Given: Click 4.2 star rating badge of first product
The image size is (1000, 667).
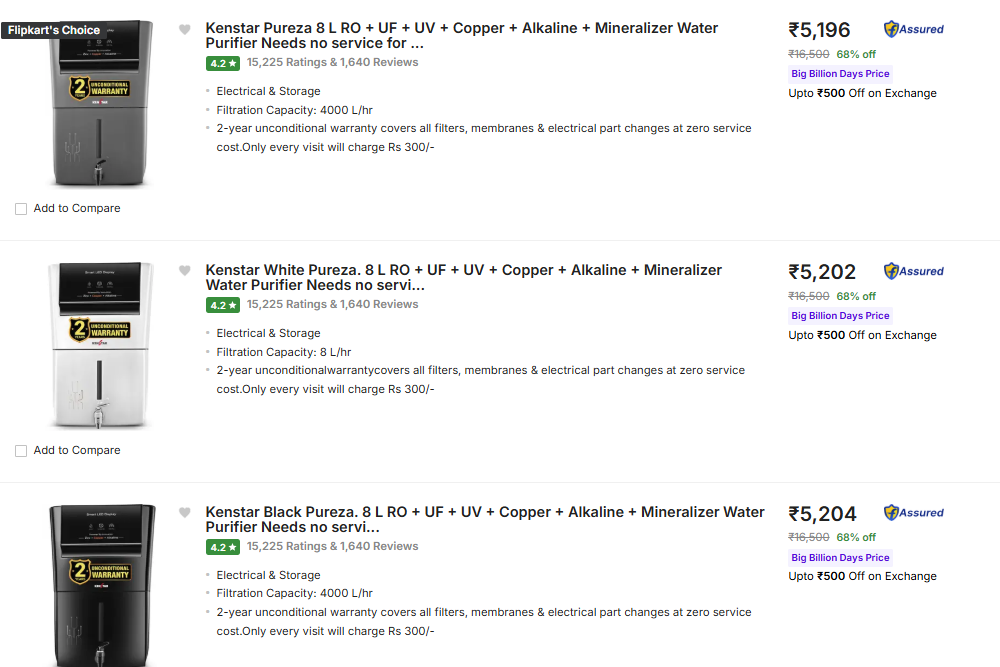Looking at the screenshot, I should click(223, 63).
